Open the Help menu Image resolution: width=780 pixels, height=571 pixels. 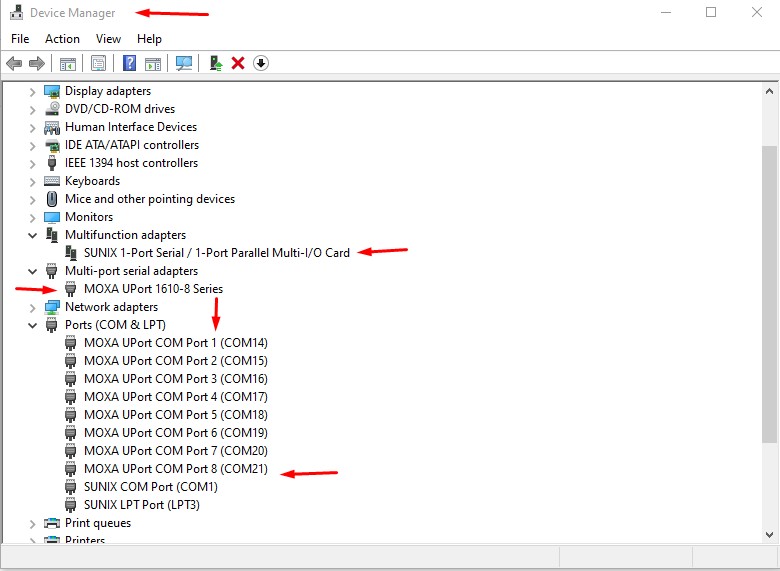[x=149, y=39]
